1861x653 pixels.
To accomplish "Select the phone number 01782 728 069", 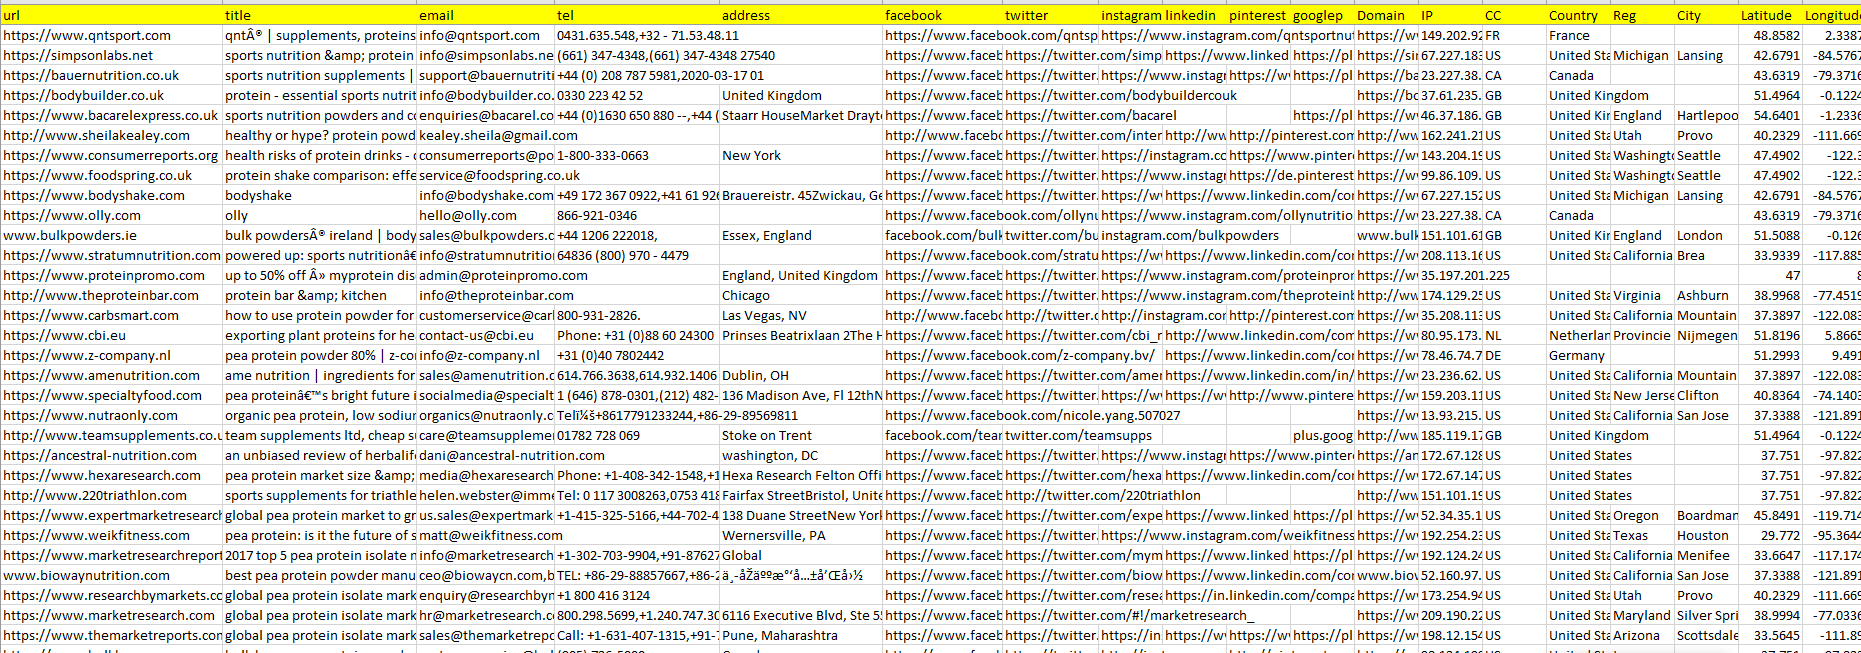I will (637, 435).
